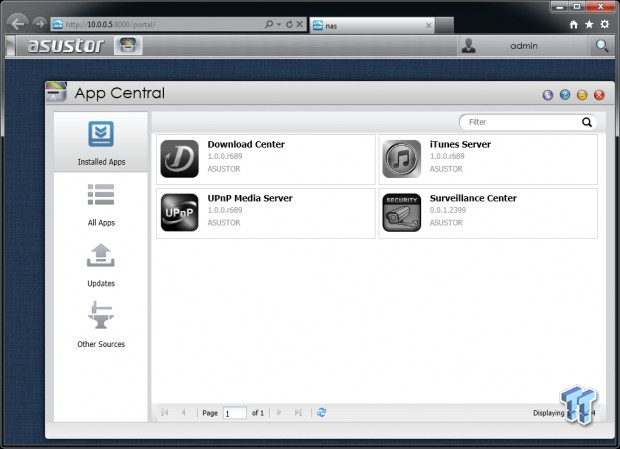Image resolution: width=620 pixels, height=449 pixels.
Task: Click the Surveillance Center version 0.0.1.2399
Action: click(x=448, y=210)
